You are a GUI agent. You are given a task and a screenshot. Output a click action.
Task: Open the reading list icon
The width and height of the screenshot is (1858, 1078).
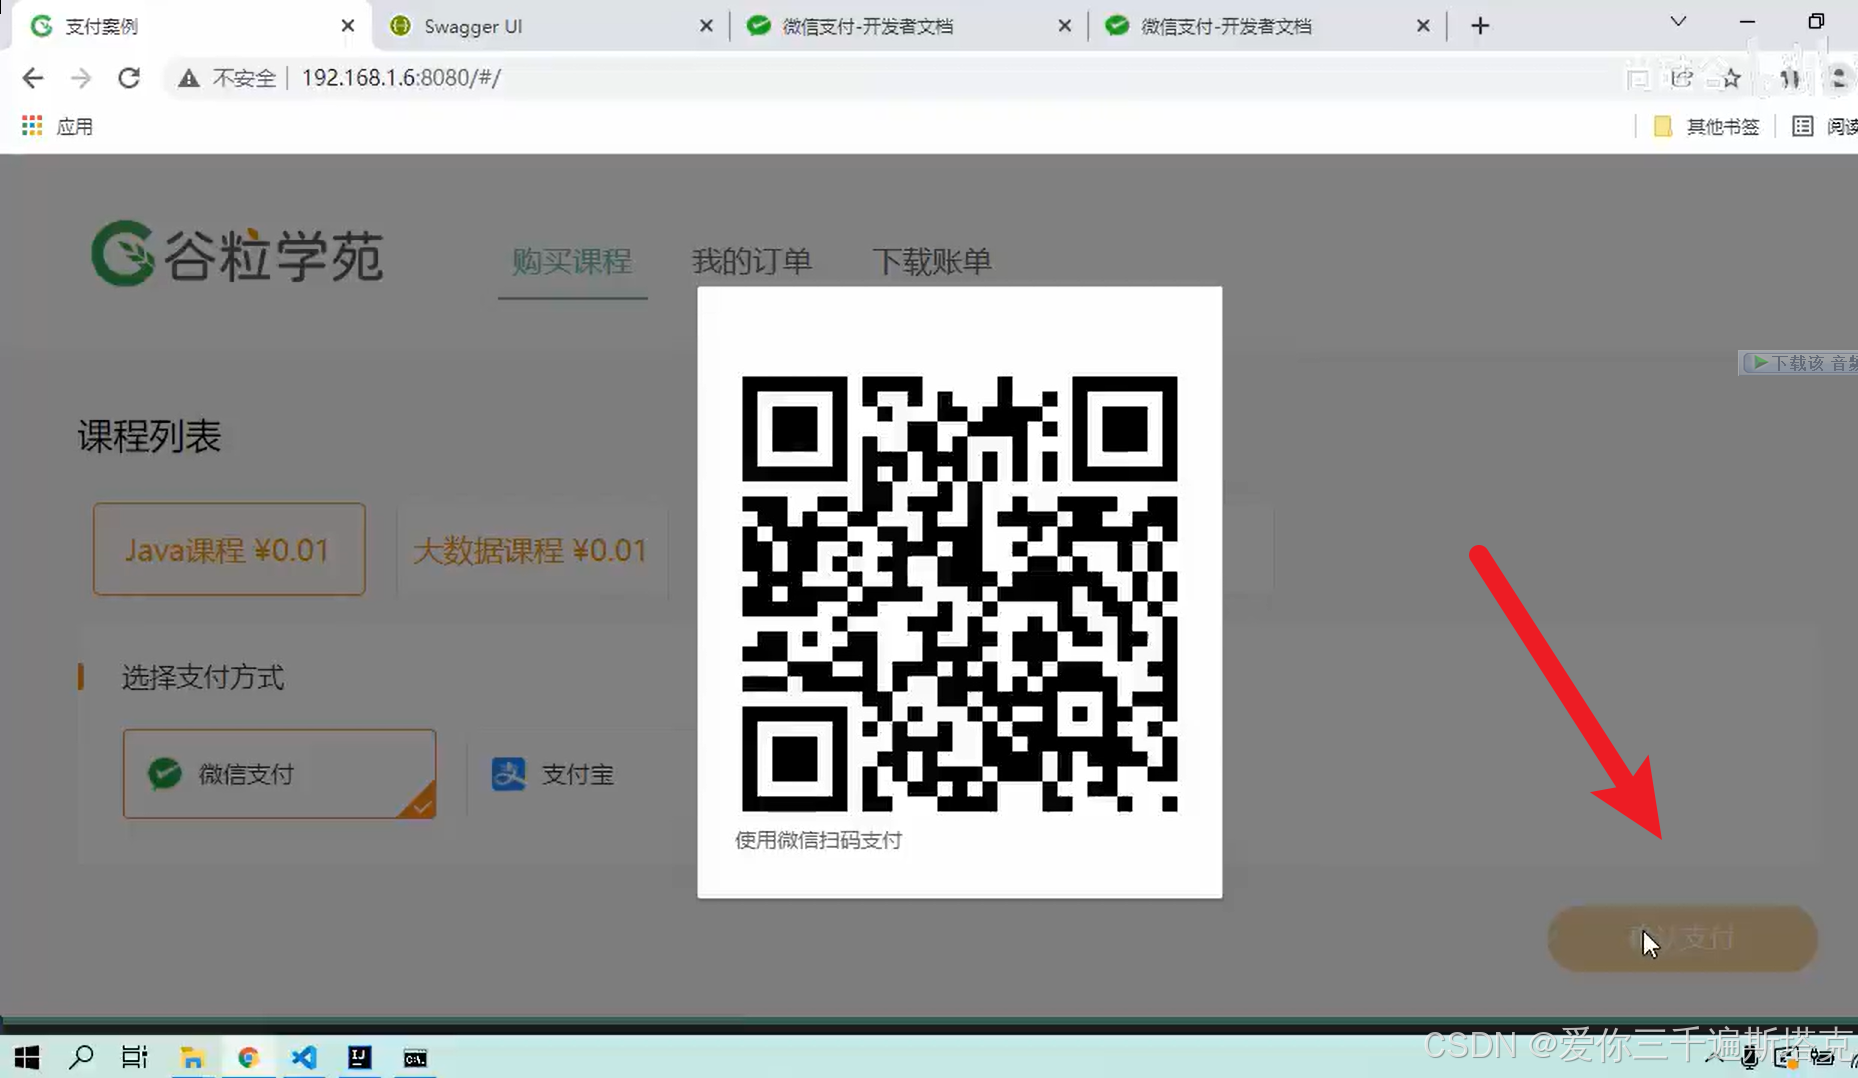click(x=1802, y=126)
